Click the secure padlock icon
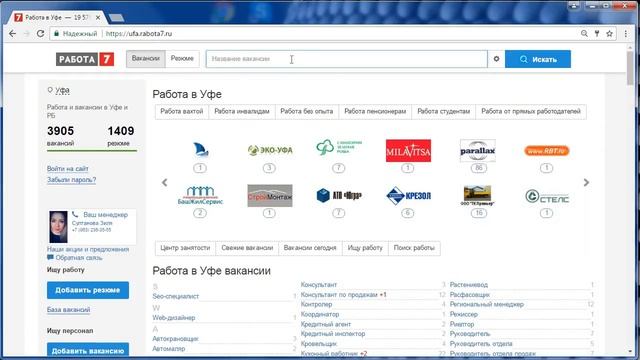The width and height of the screenshot is (640, 360). pyautogui.click(x=56, y=33)
